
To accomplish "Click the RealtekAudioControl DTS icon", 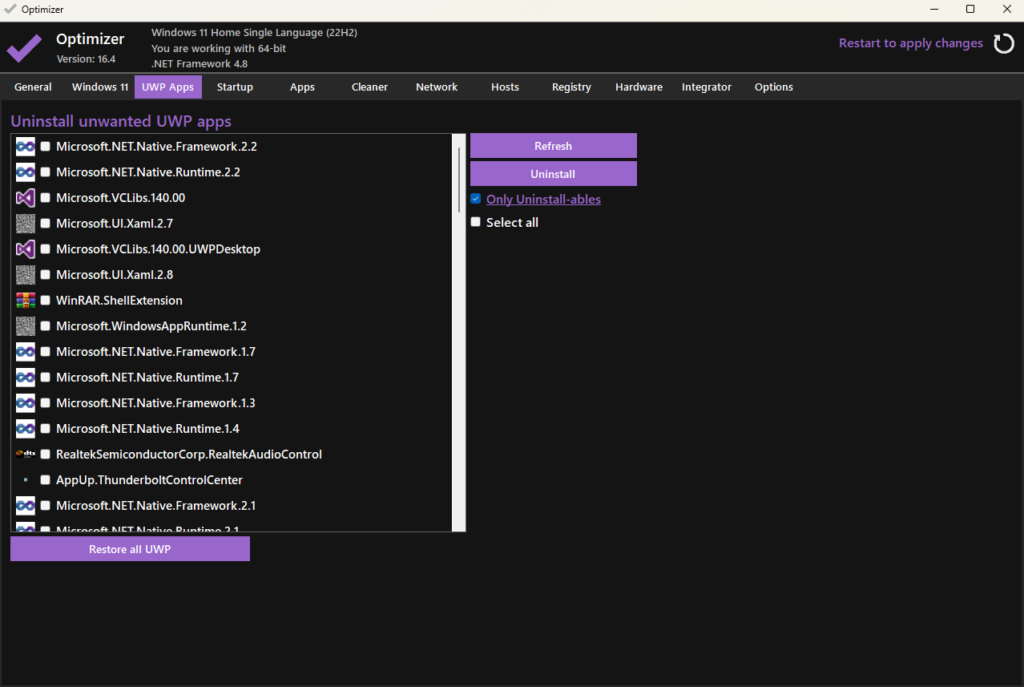I will (26, 454).
